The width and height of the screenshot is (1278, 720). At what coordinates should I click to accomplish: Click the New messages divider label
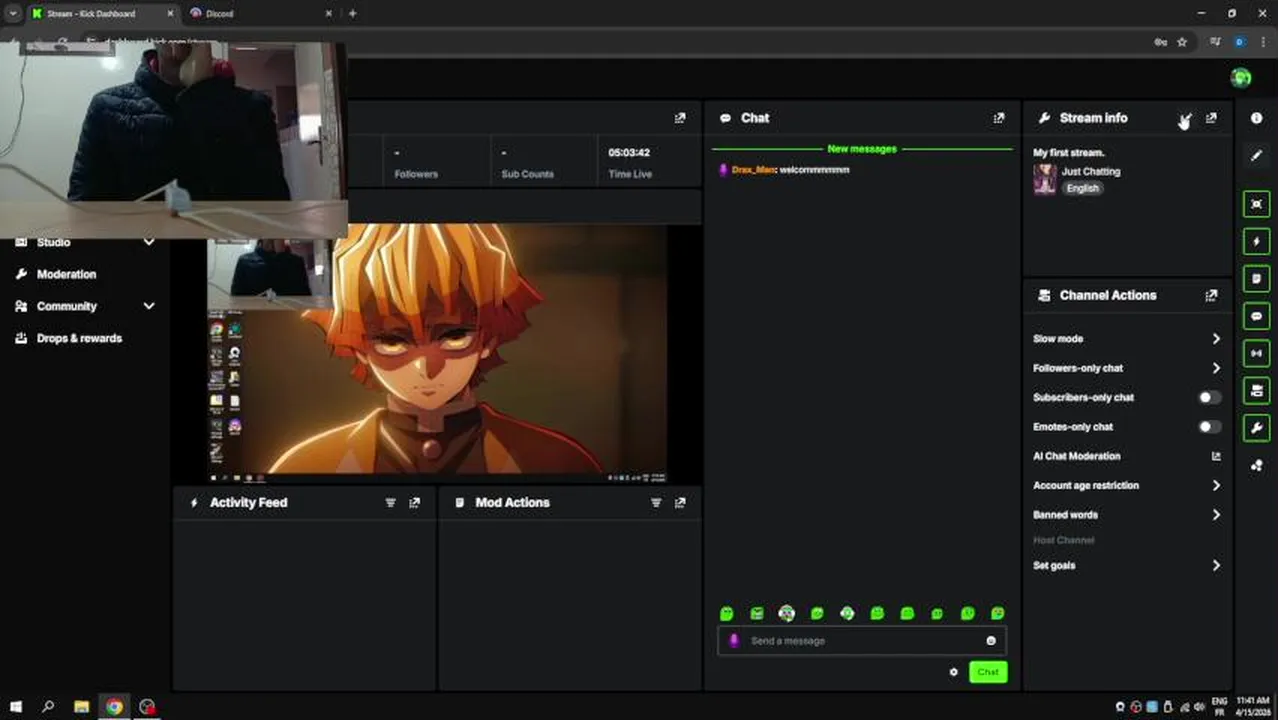point(862,149)
